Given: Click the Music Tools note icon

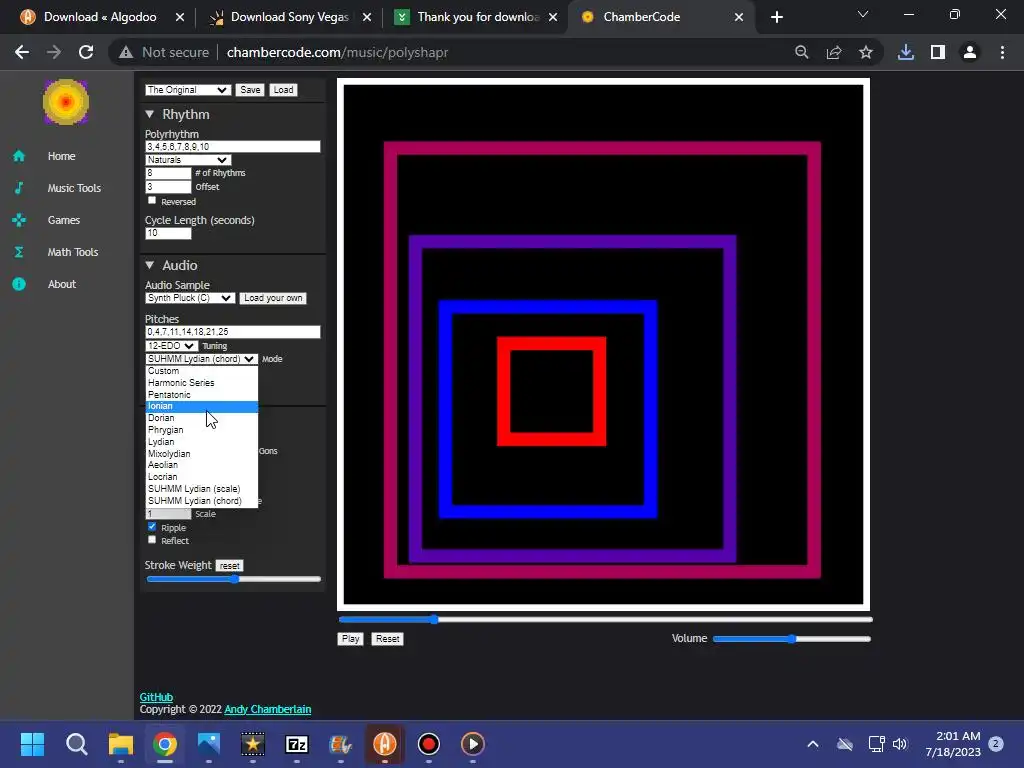Looking at the screenshot, I should click(19, 188).
